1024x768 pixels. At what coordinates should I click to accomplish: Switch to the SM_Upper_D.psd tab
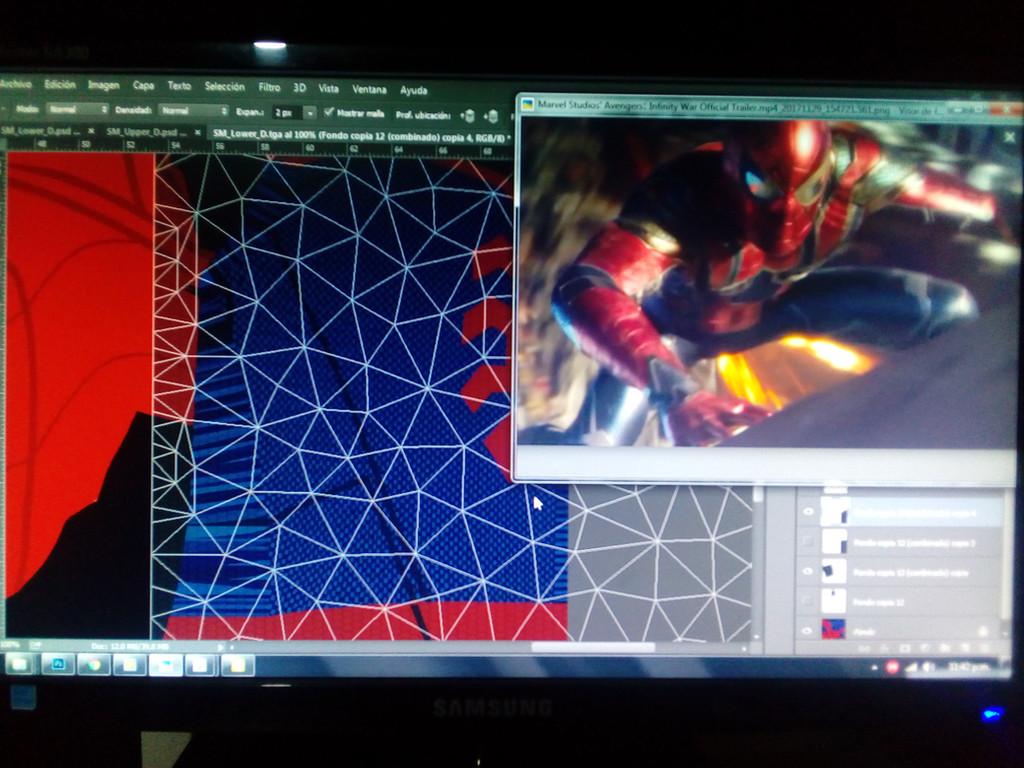(x=146, y=132)
